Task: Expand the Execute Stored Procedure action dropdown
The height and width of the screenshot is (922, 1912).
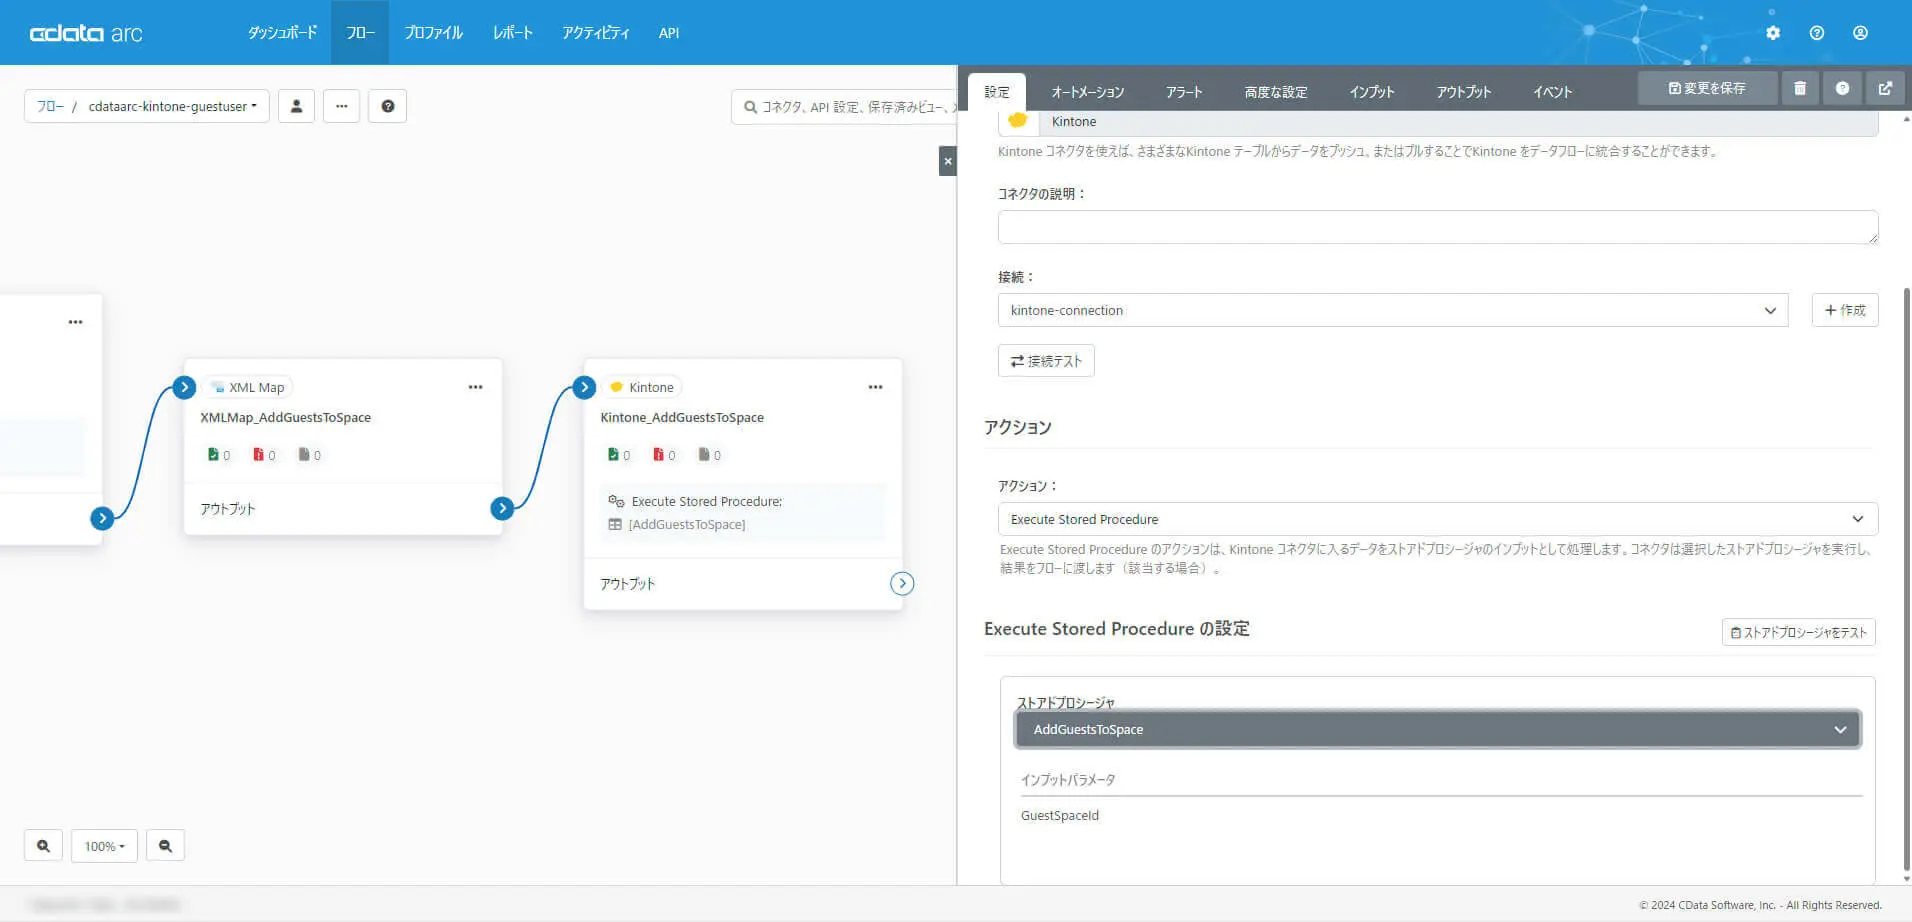Action: click(x=1437, y=519)
